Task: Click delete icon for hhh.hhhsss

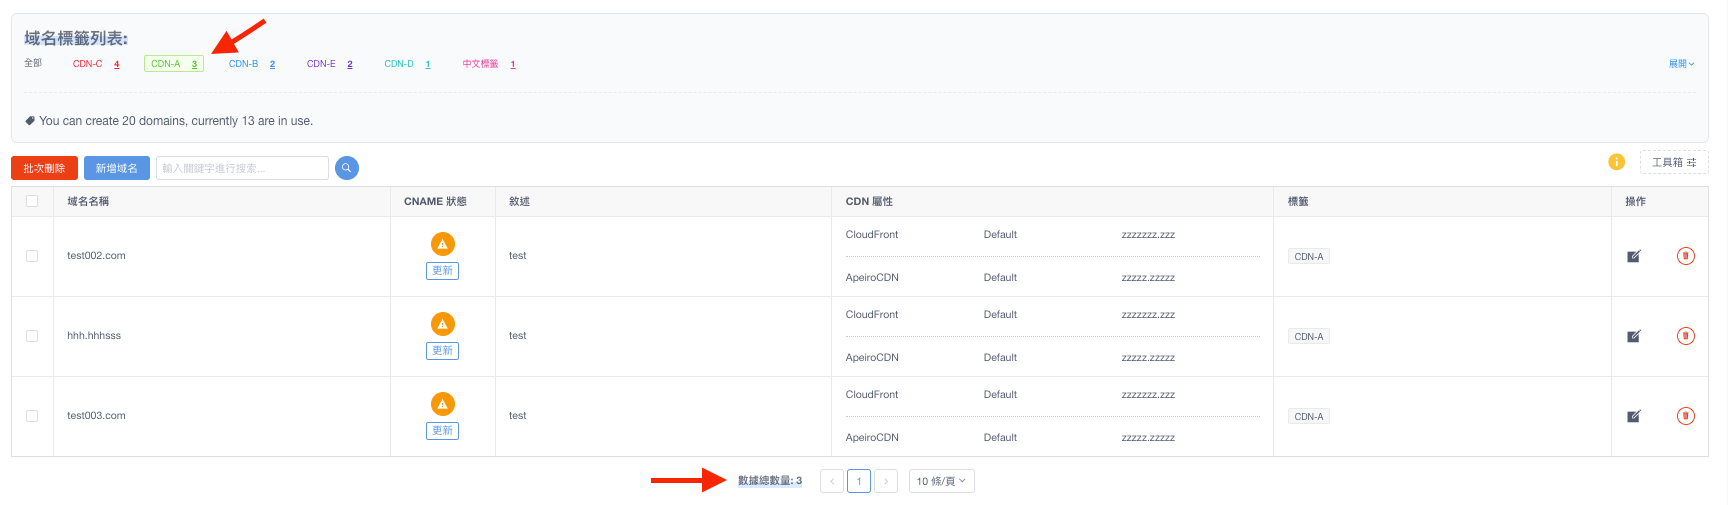Action: [1685, 336]
